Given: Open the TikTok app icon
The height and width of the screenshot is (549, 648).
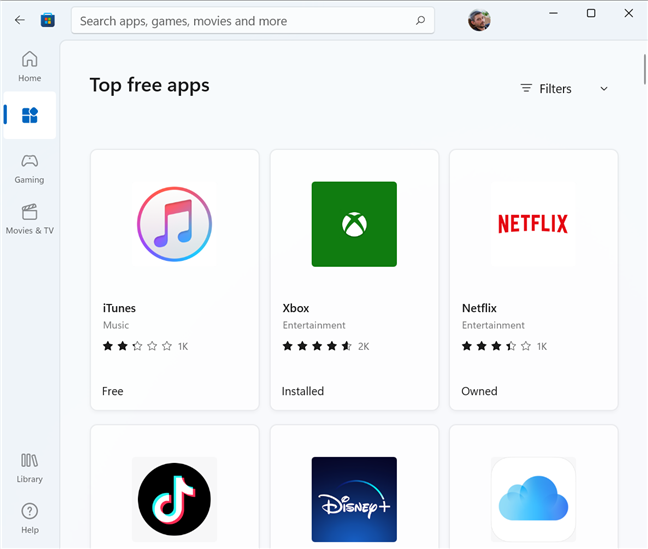Looking at the screenshot, I should (x=174, y=499).
